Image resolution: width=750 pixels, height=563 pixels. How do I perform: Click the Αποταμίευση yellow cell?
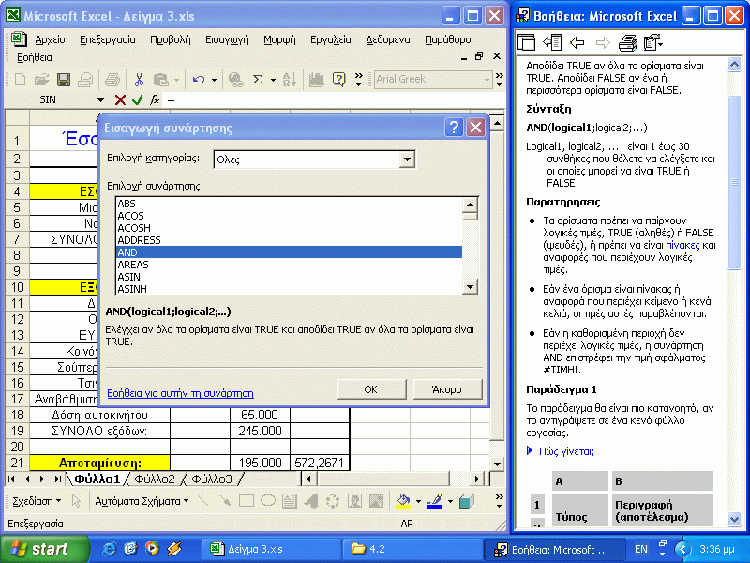click(x=100, y=463)
